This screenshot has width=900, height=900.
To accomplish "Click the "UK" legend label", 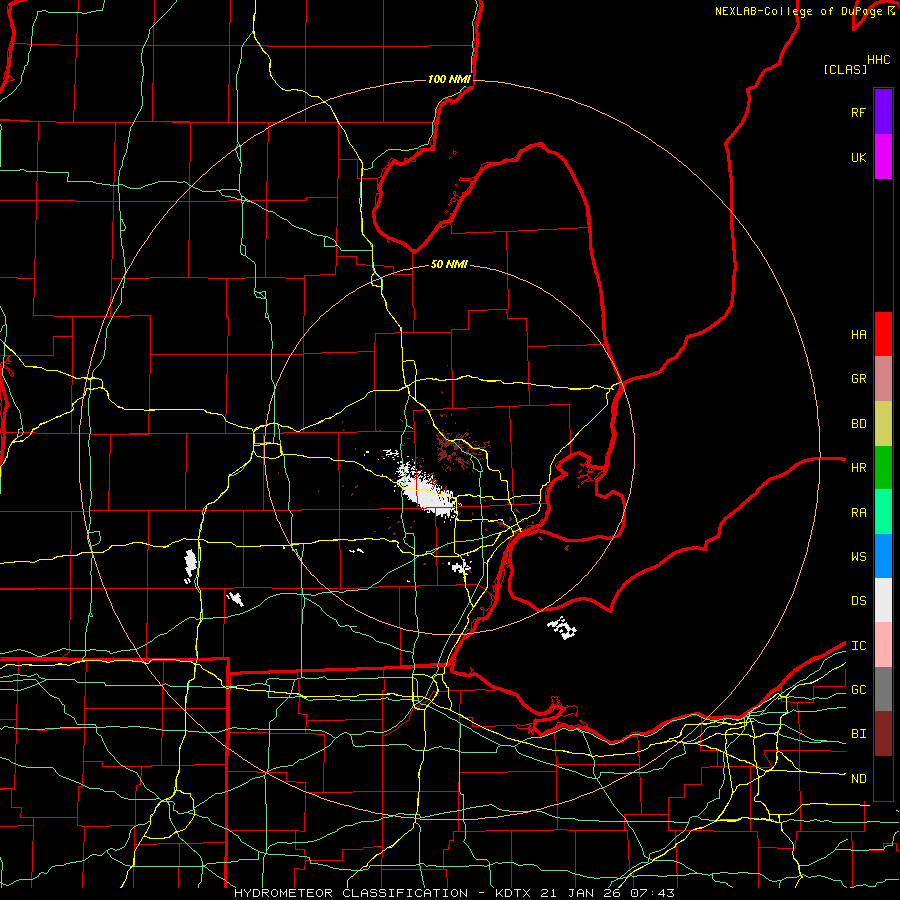I will click(x=859, y=157).
